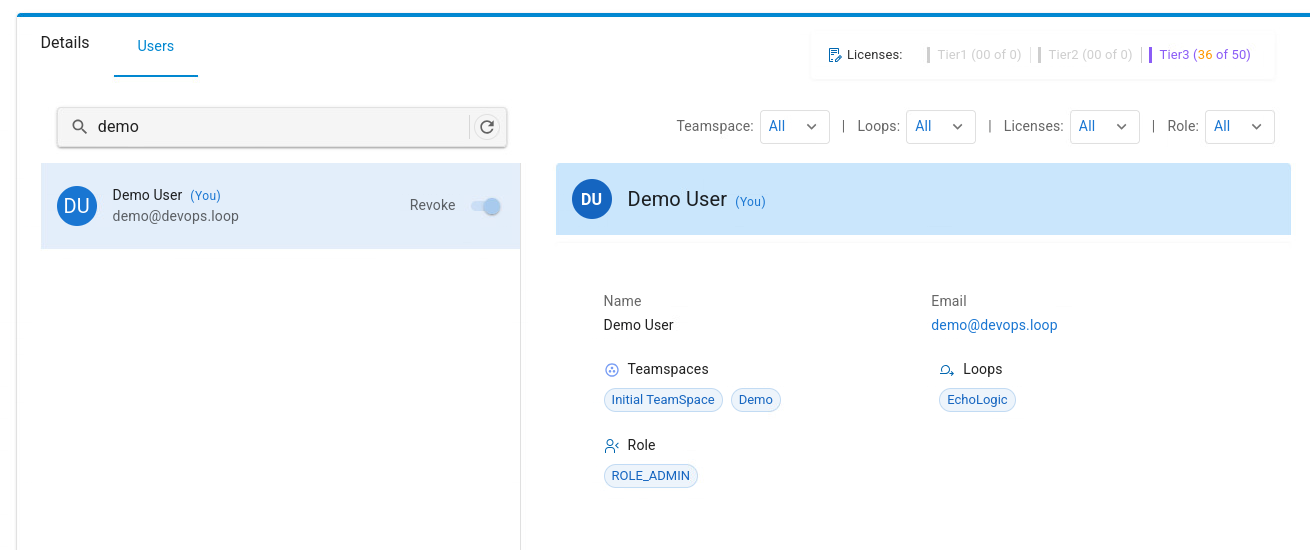Click the DU avatar in user list
Viewport: 1310px width, 550px height.
click(x=77, y=206)
